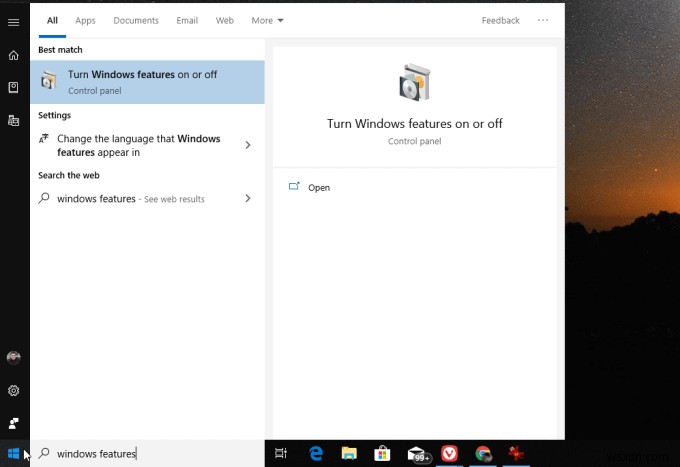Click the language settings icon
The width and height of the screenshot is (680, 467).
[x=43, y=138]
